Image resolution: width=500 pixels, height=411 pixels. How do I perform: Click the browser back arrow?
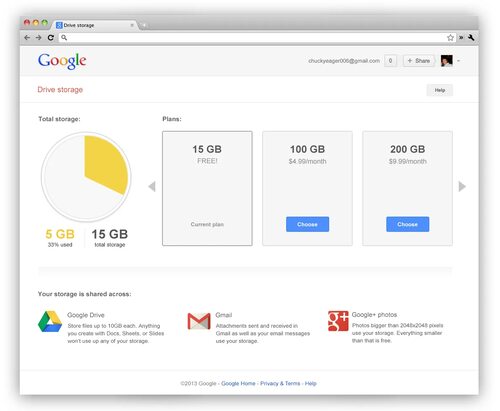pyautogui.click(x=27, y=38)
